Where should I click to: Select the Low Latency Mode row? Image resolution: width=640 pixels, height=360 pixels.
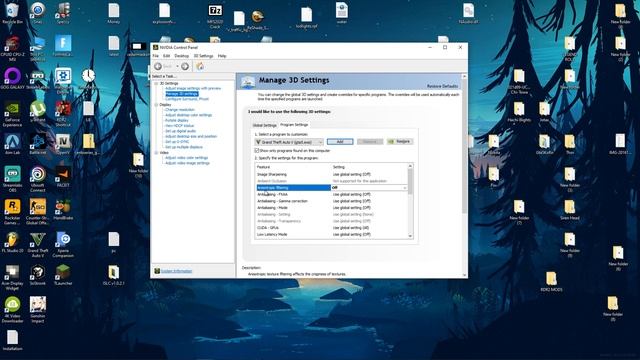tap(331, 234)
